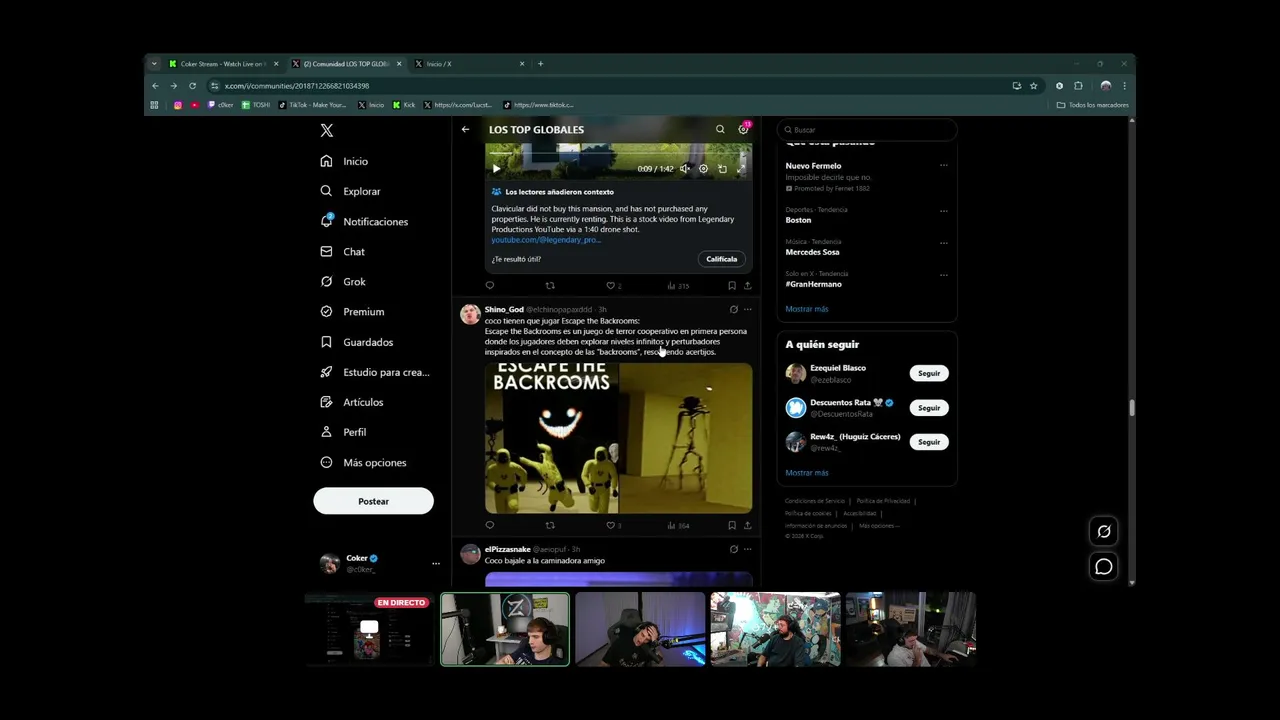Open Chat in the sidebar
The width and height of the screenshot is (1280, 720).
(343, 251)
